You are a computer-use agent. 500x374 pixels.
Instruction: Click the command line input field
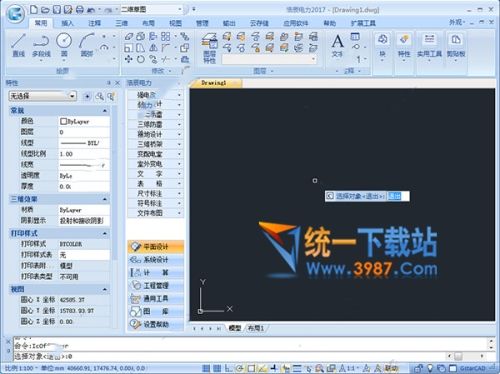tap(230, 356)
